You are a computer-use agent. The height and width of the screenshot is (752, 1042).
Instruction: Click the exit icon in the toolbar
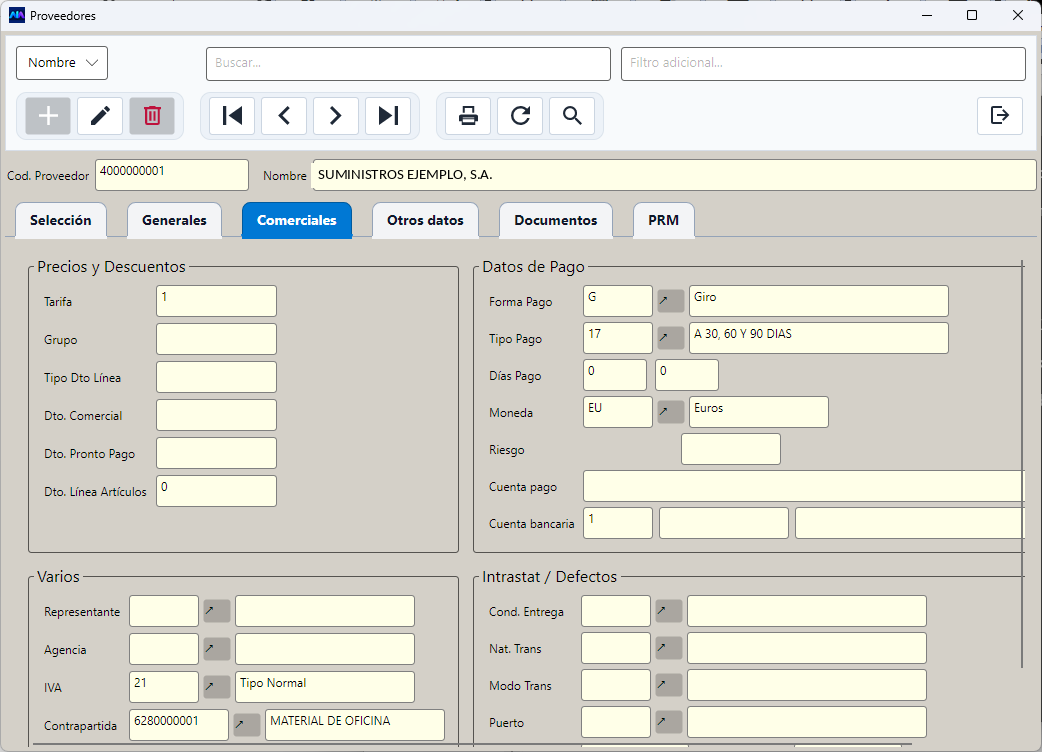(x=999, y=116)
